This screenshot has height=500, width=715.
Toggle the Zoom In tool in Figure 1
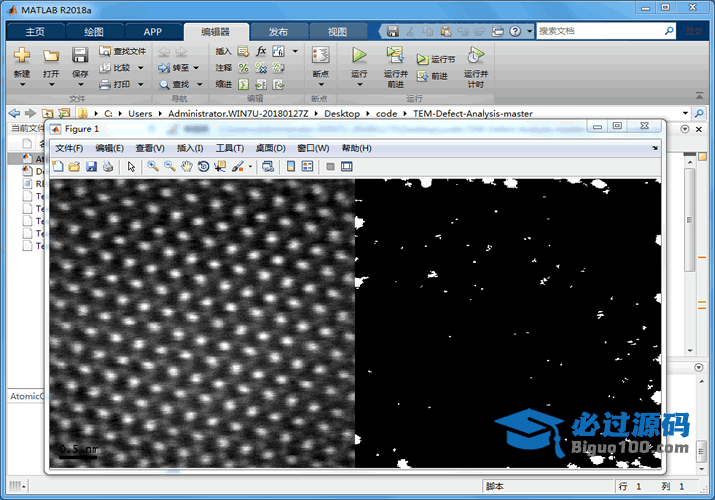tap(153, 166)
